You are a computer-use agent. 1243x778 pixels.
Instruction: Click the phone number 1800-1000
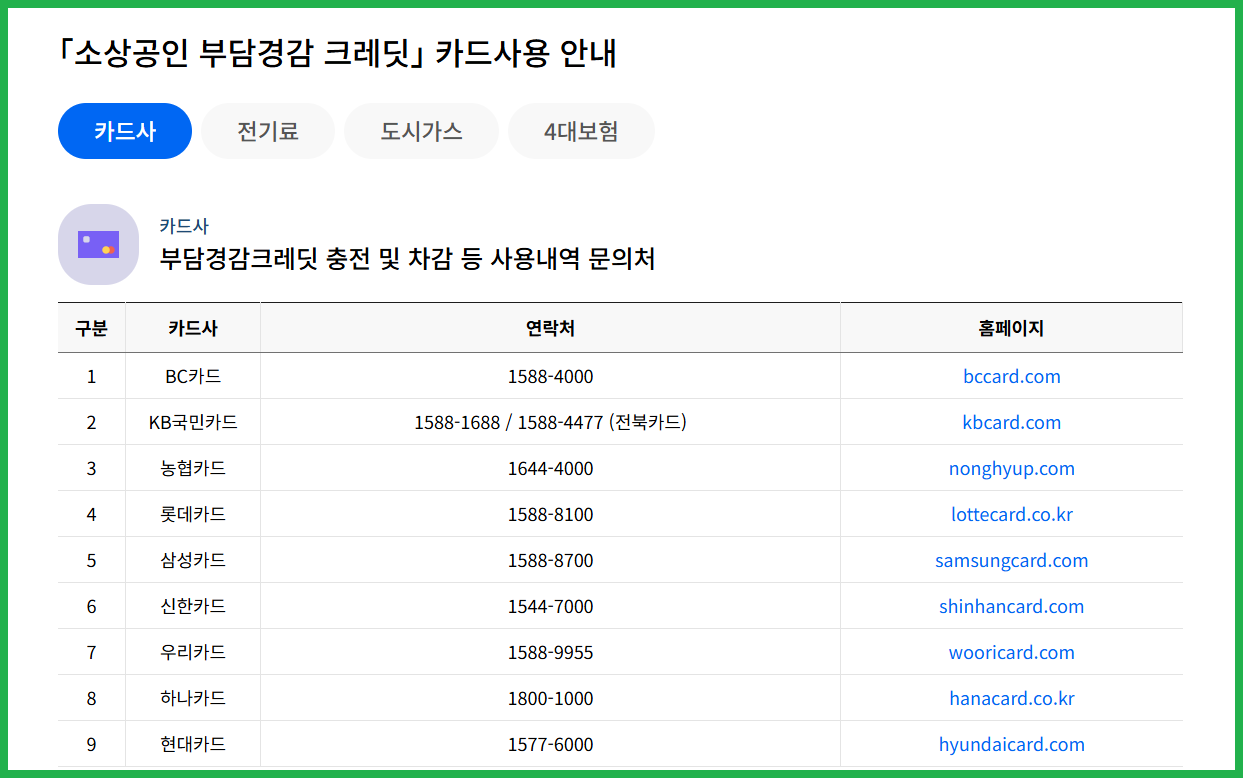(x=550, y=698)
